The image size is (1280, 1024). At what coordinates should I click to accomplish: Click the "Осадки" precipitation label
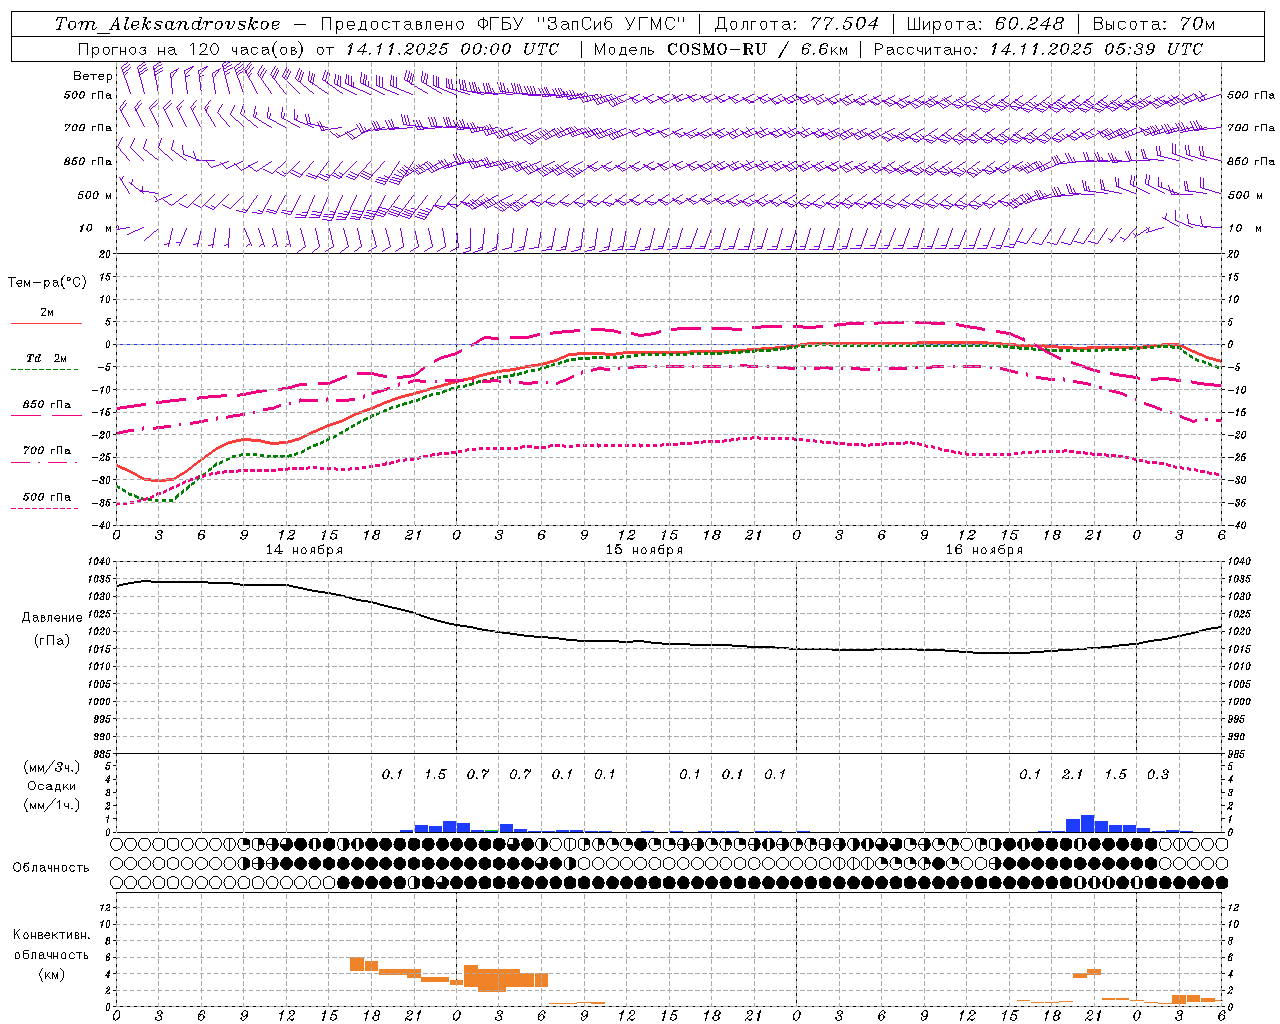click(51, 786)
